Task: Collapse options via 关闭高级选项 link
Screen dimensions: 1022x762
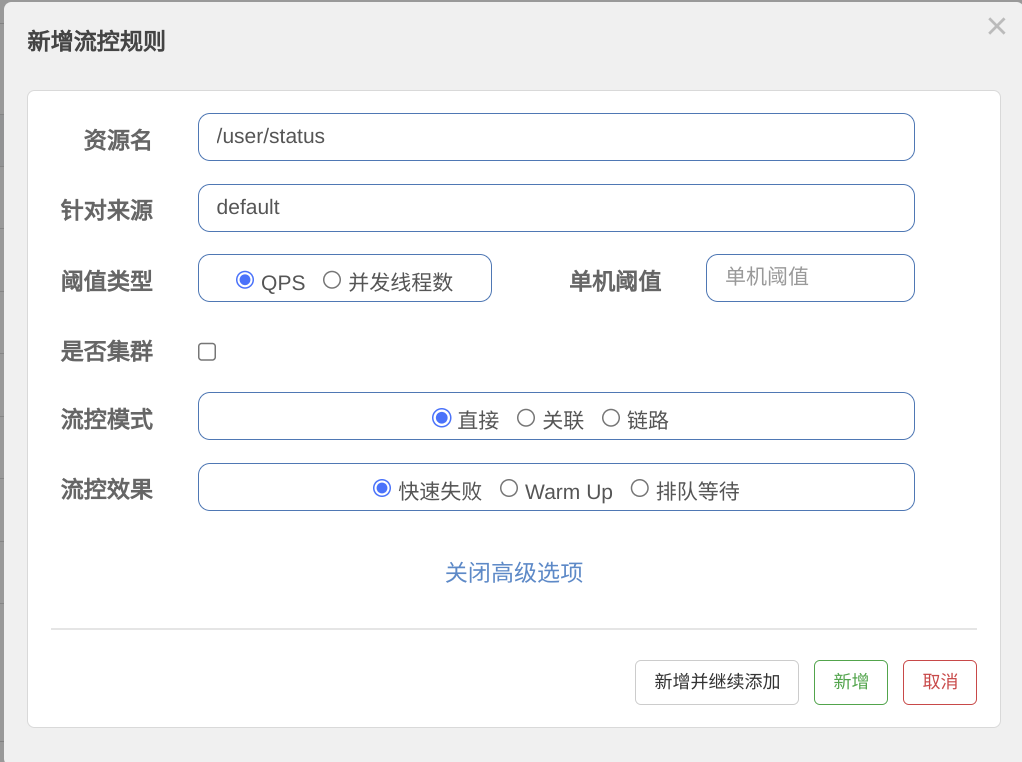Action: (x=514, y=573)
